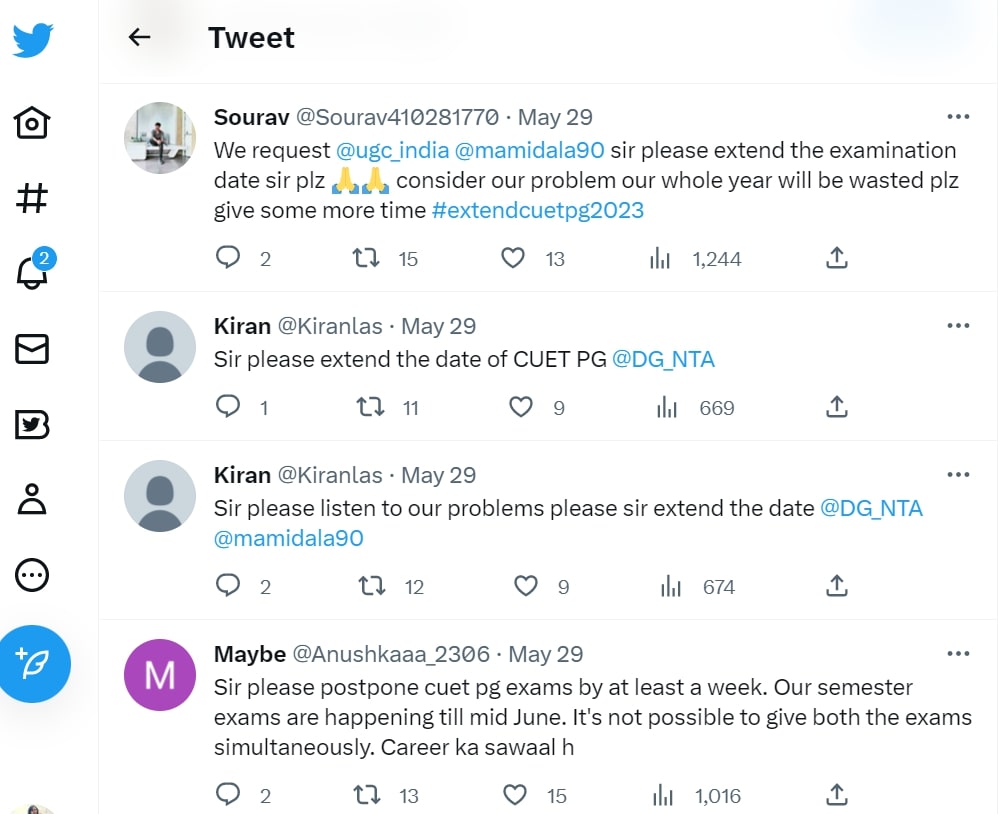Screen dimensions: 1004x814
Task: Click the compose Tweet feather button
Action: click(x=35, y=662)
